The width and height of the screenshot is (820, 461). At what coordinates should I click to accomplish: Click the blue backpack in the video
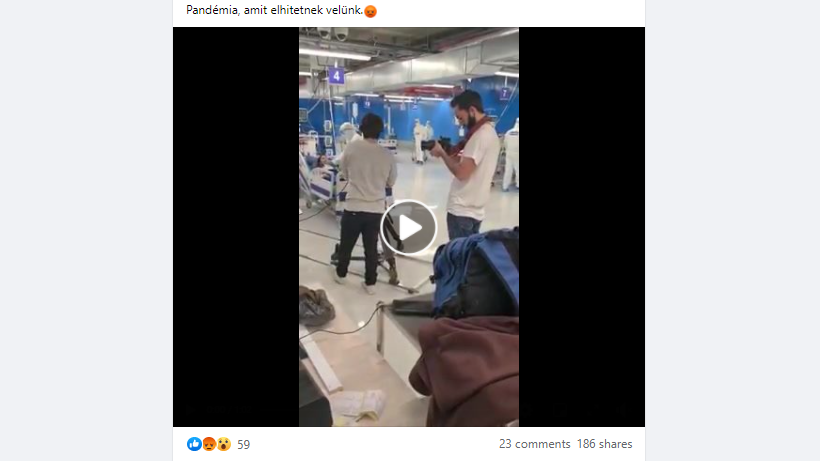(476, 274)
